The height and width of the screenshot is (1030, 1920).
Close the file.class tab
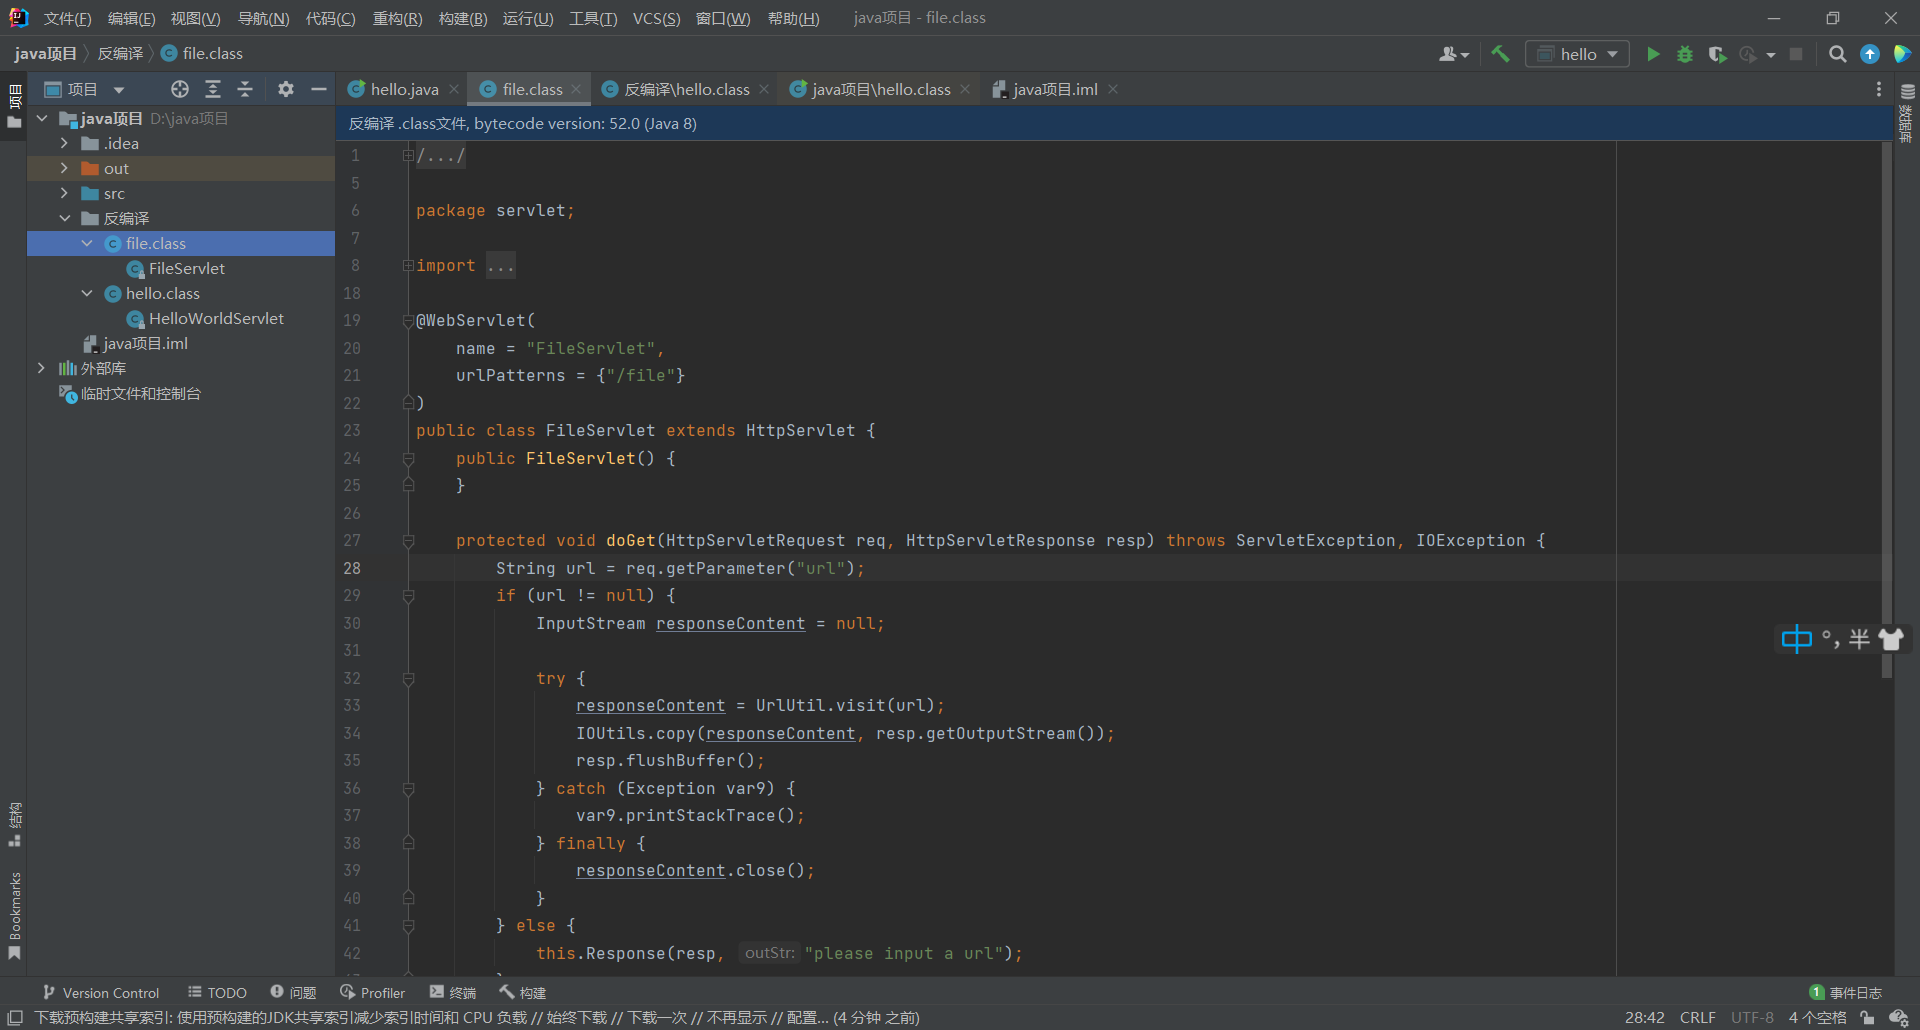(x=576, y=89)
